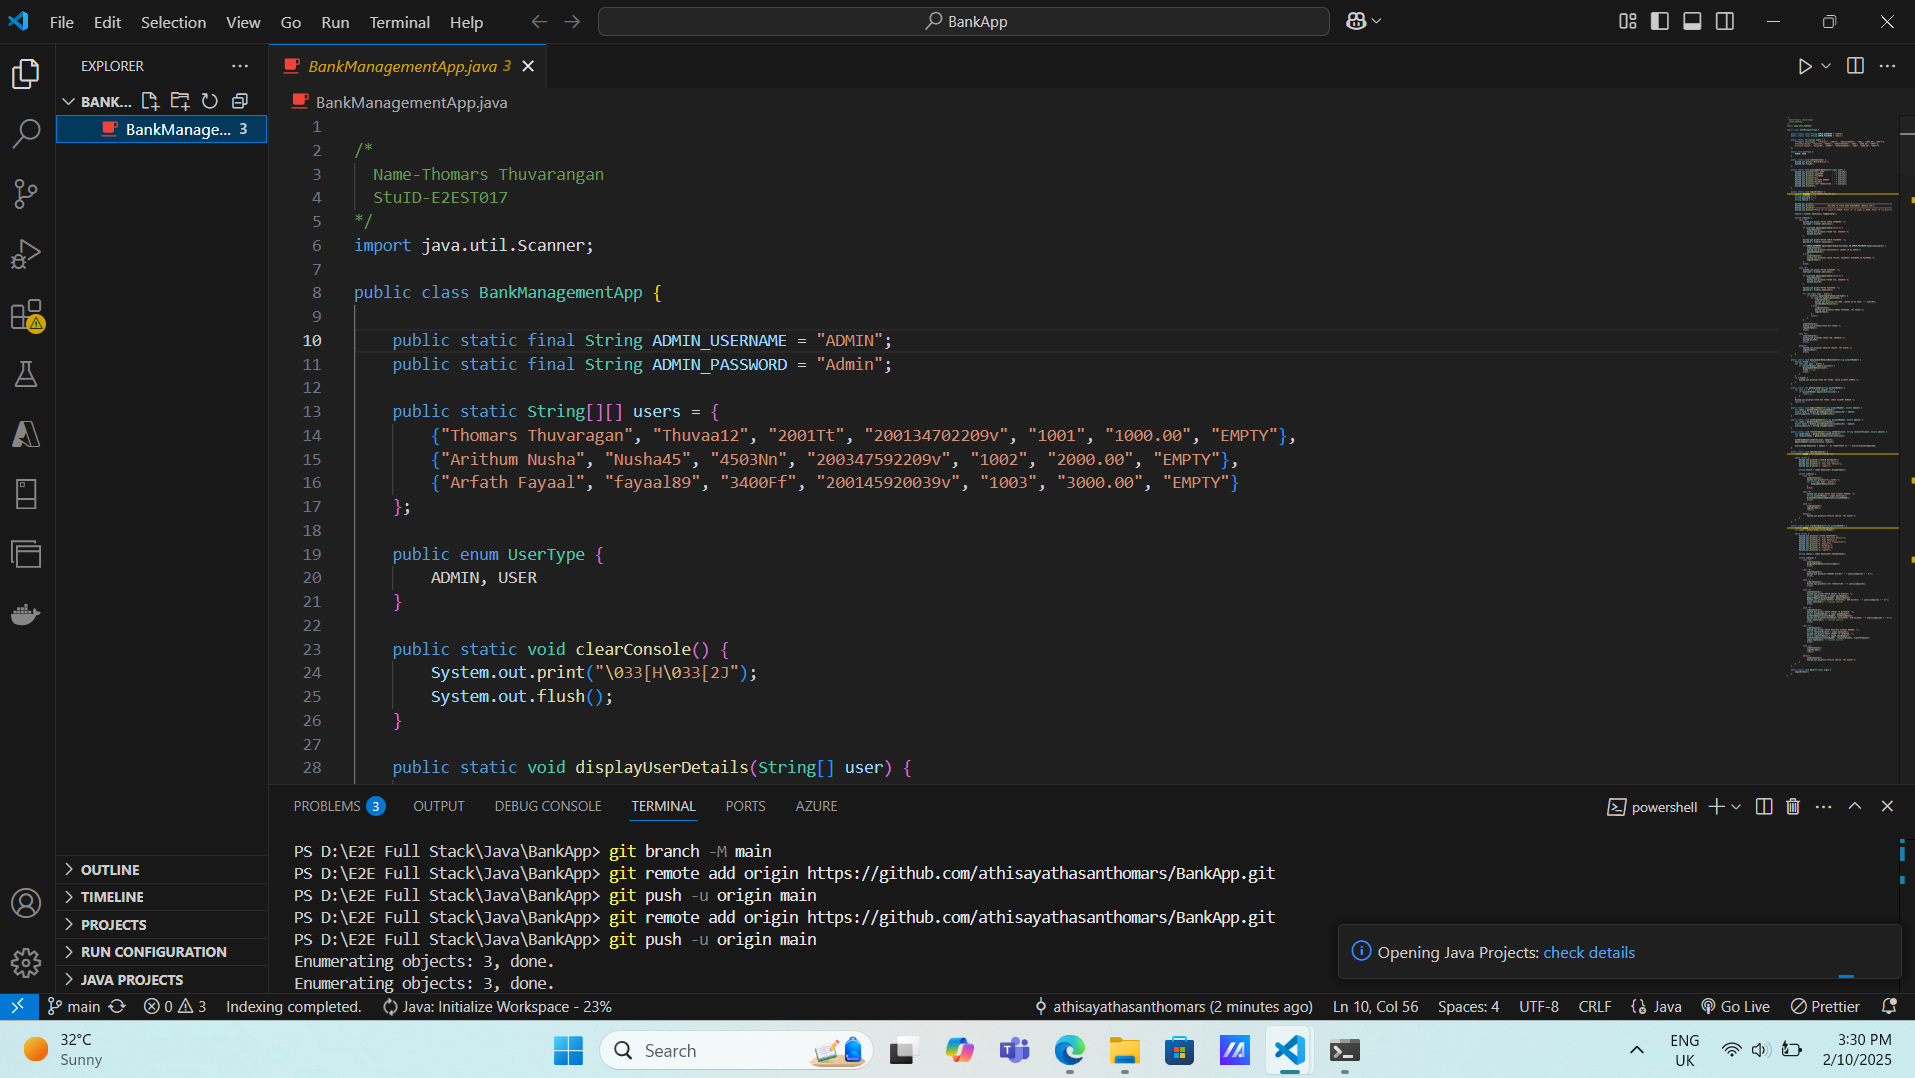Expand the OUTLINE section
This screenshot has width=1915, height=1078.
(162, 870)
